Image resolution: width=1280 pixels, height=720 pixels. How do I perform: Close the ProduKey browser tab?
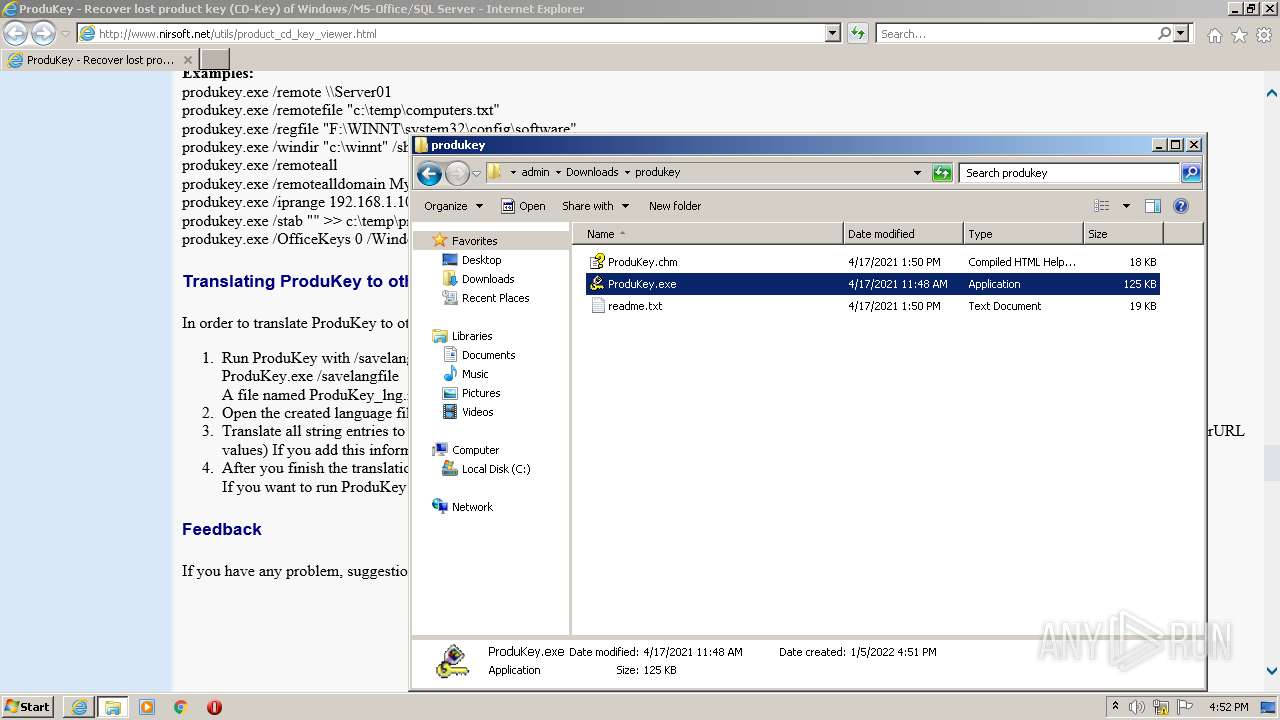click(x=187, y=60)
